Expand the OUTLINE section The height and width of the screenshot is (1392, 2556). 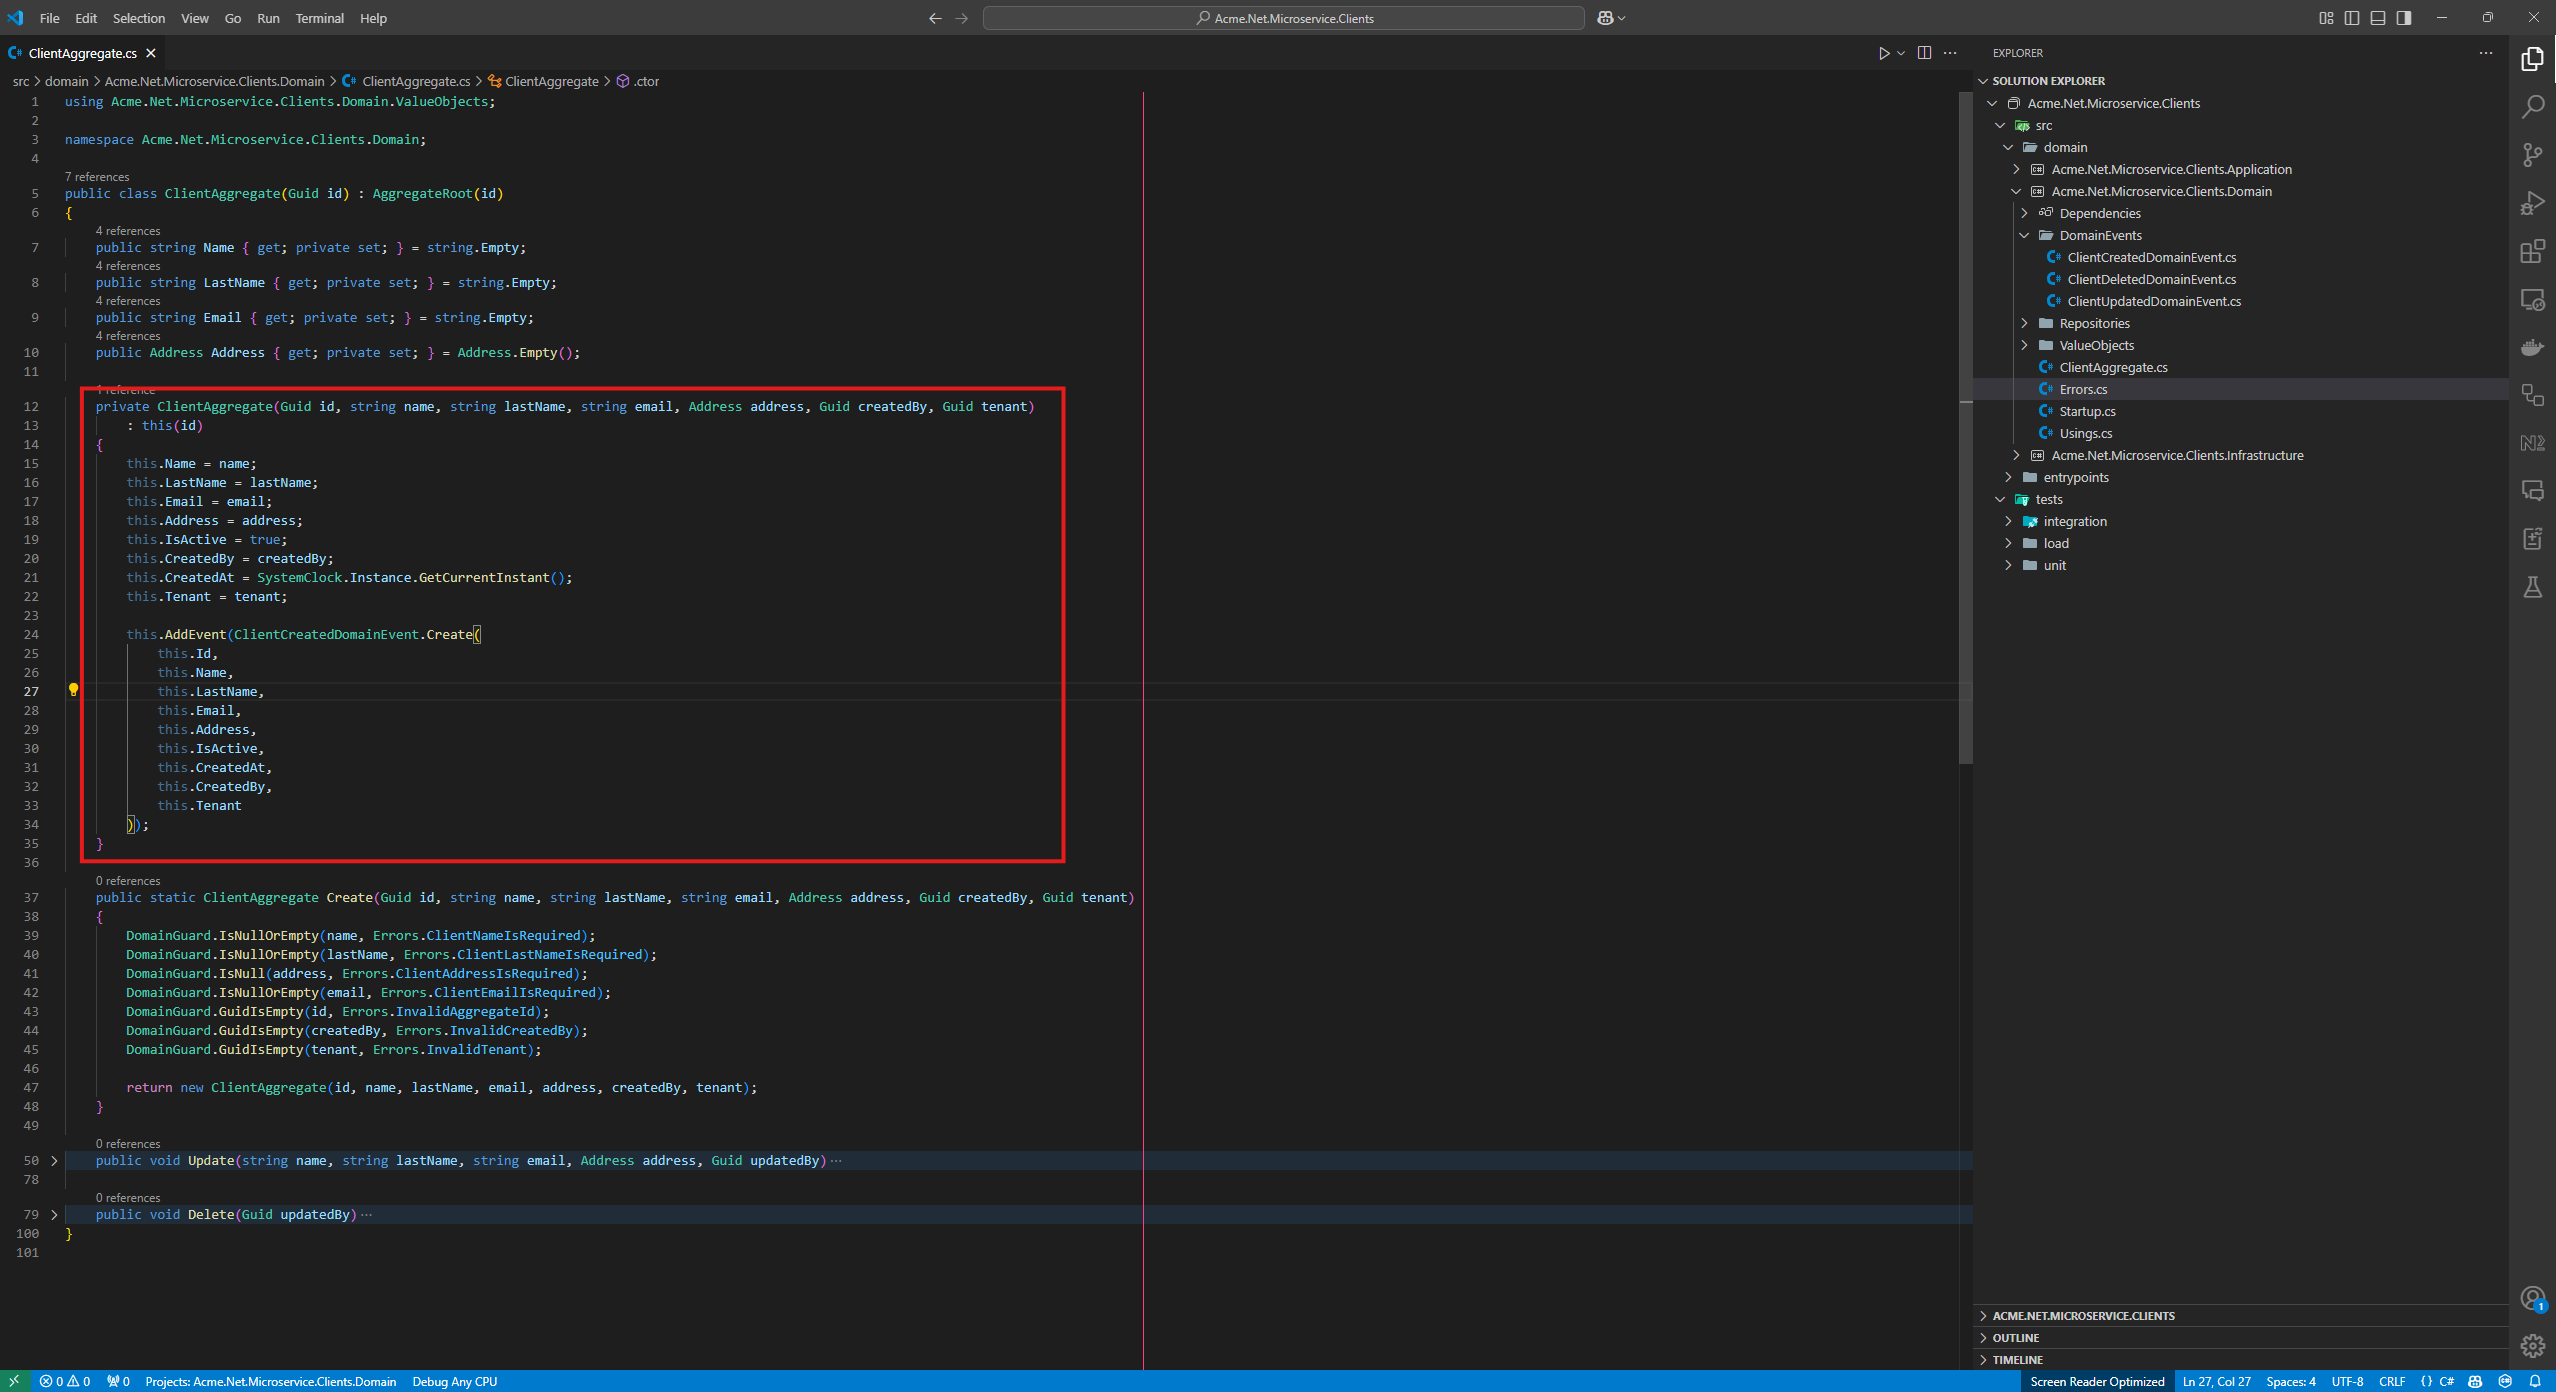click(2015, 1337)
